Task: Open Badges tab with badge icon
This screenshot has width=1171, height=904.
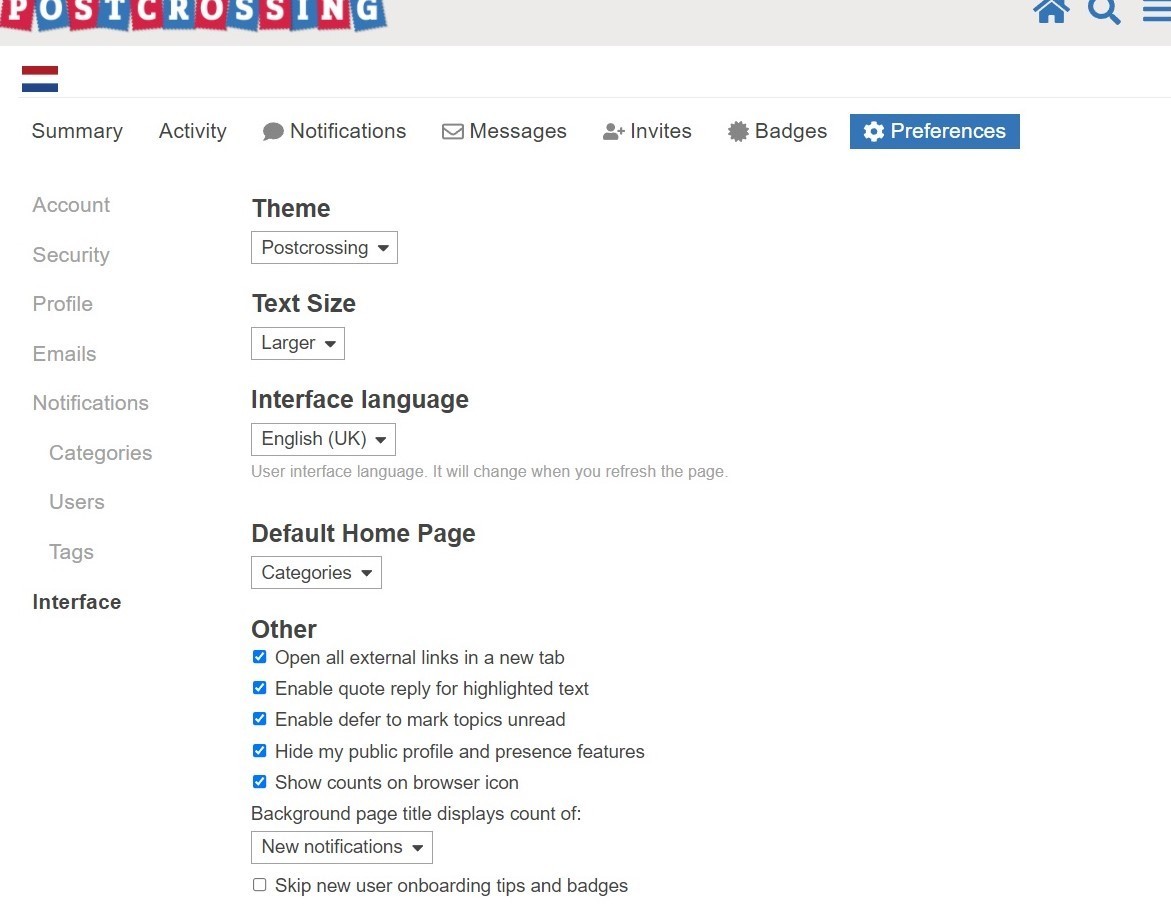Action: [777, 131]
